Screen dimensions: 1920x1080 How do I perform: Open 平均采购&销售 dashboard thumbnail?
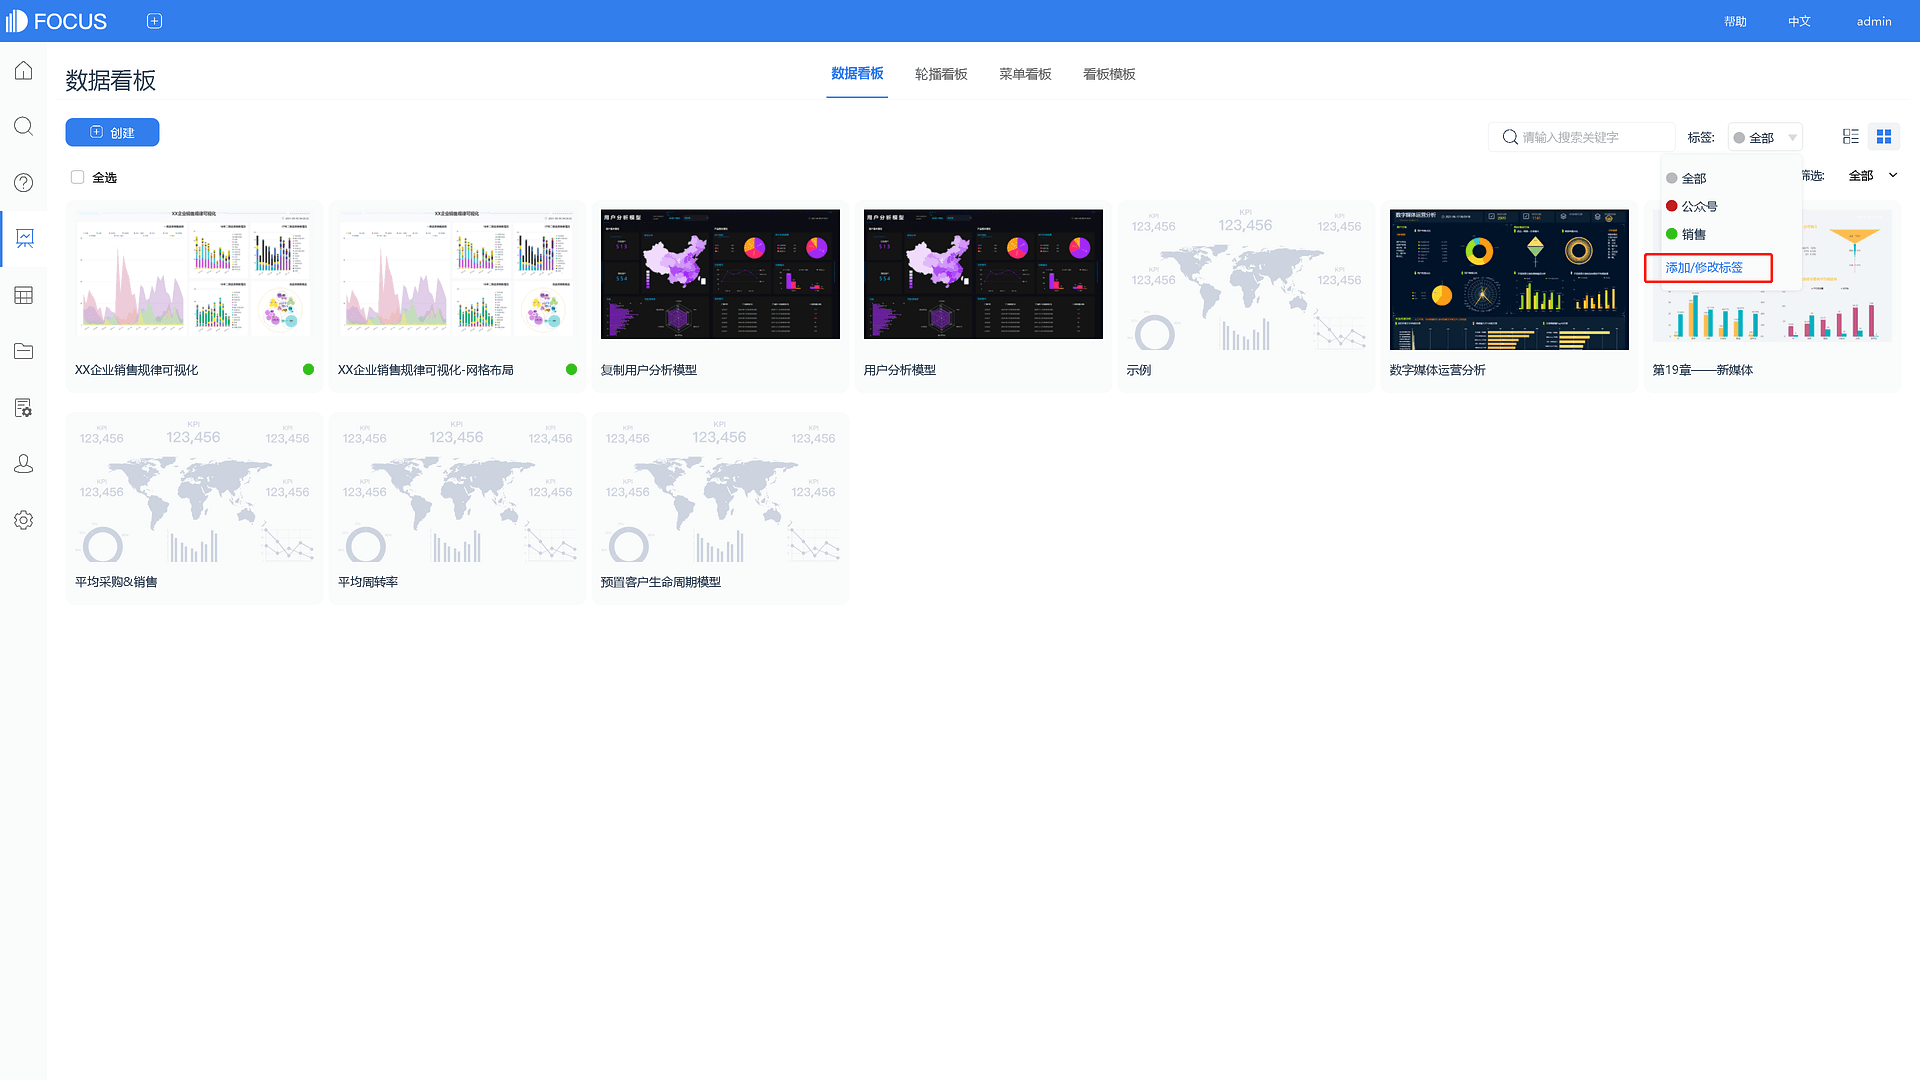[194, 491]
